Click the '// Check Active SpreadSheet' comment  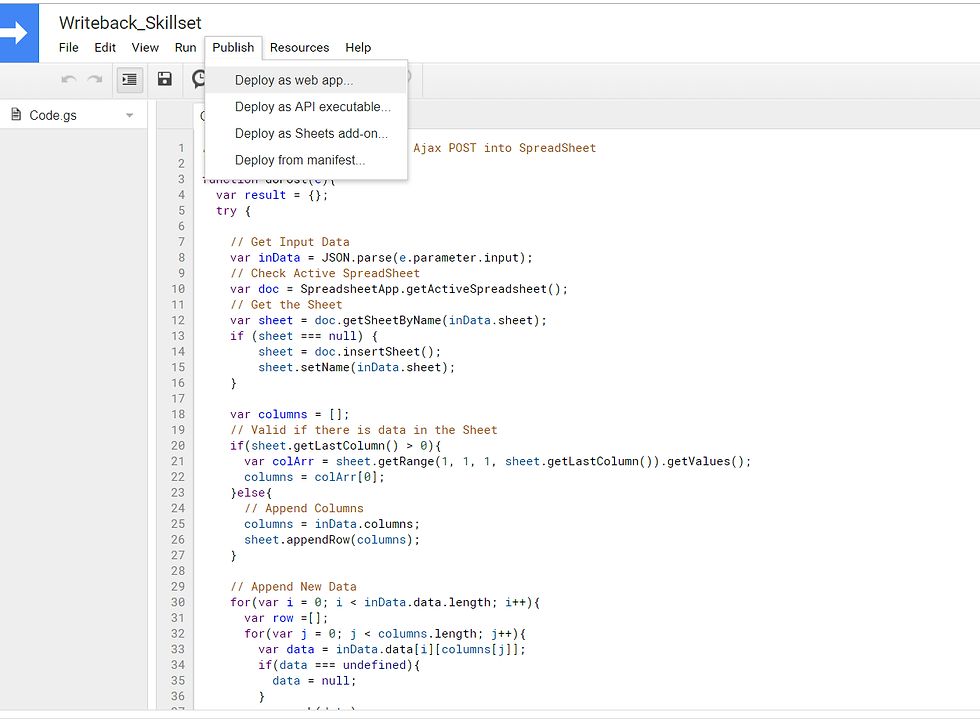[x=325, y=273]
